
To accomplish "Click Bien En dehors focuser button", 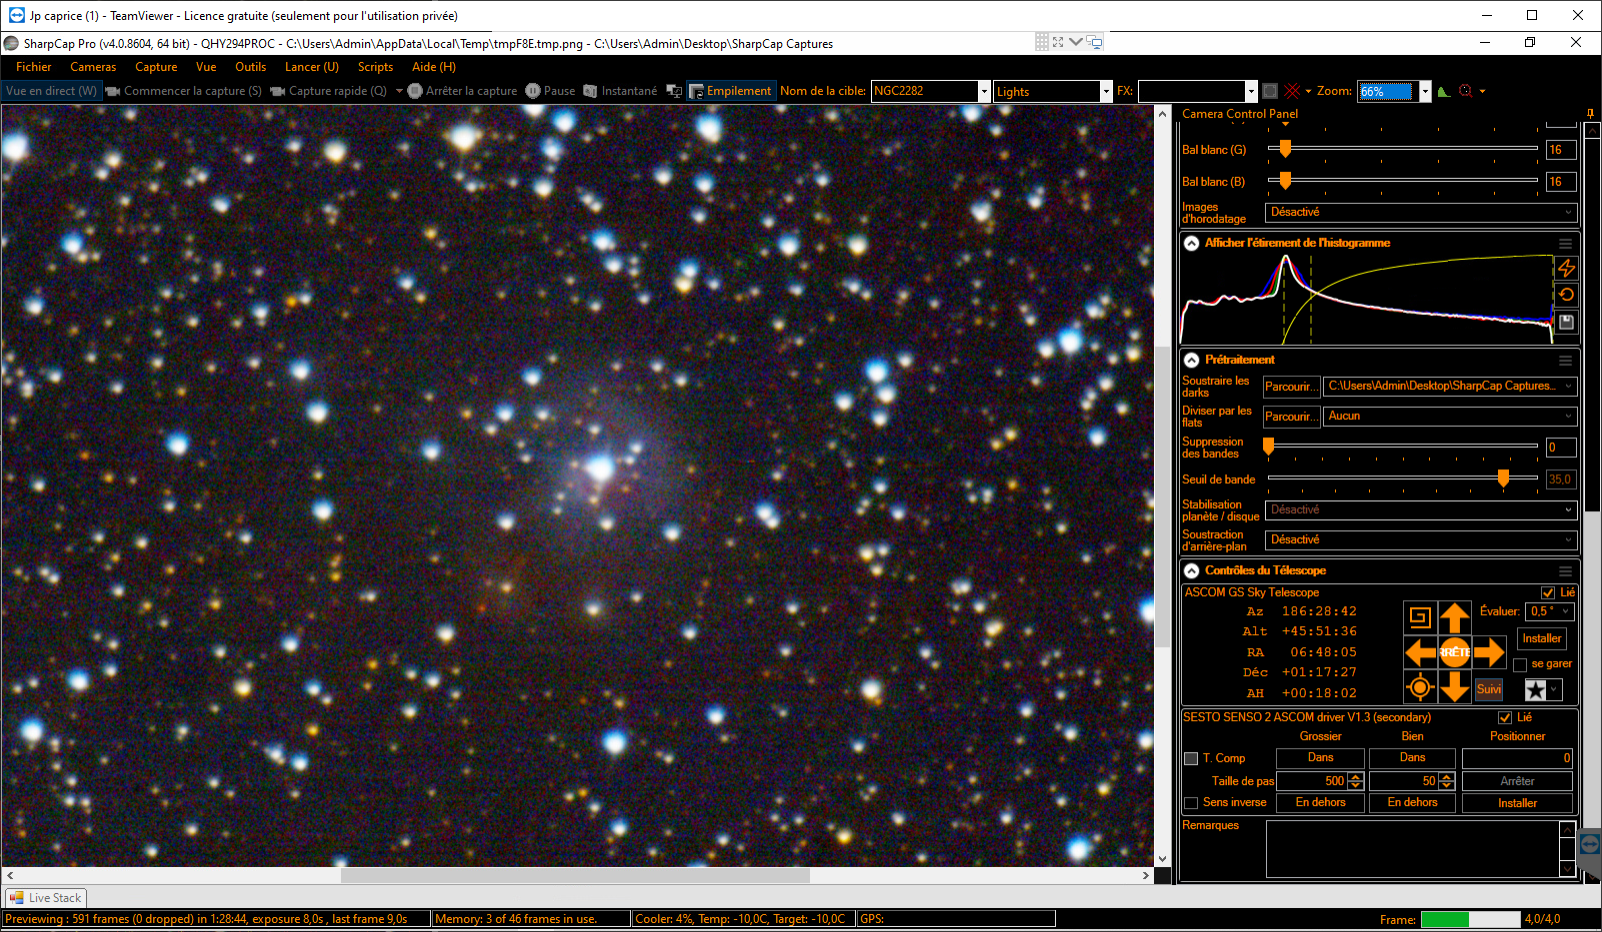I will (x=1412, y=803).
